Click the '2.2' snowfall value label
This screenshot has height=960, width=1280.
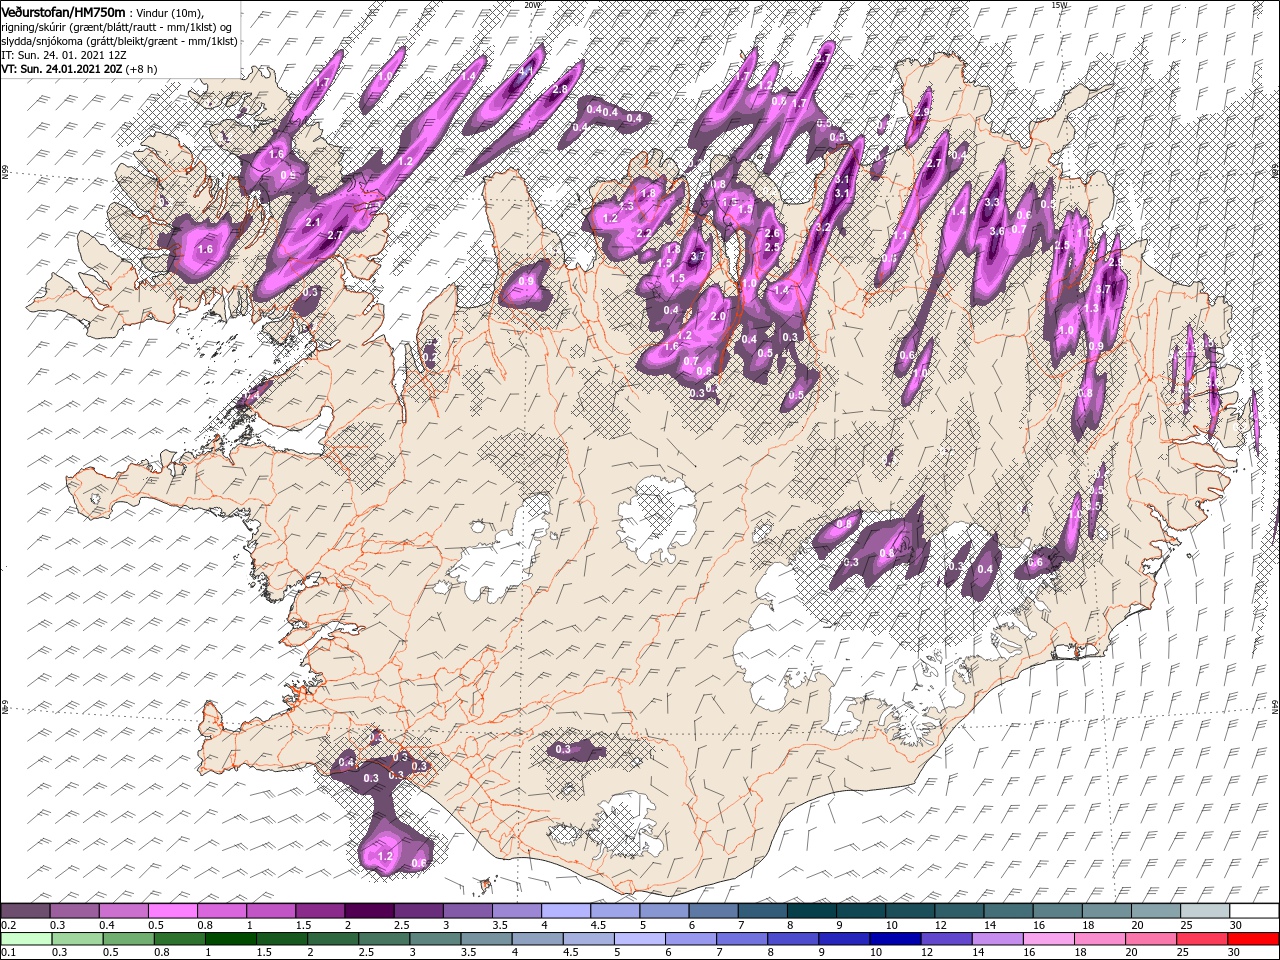point(644,233)
